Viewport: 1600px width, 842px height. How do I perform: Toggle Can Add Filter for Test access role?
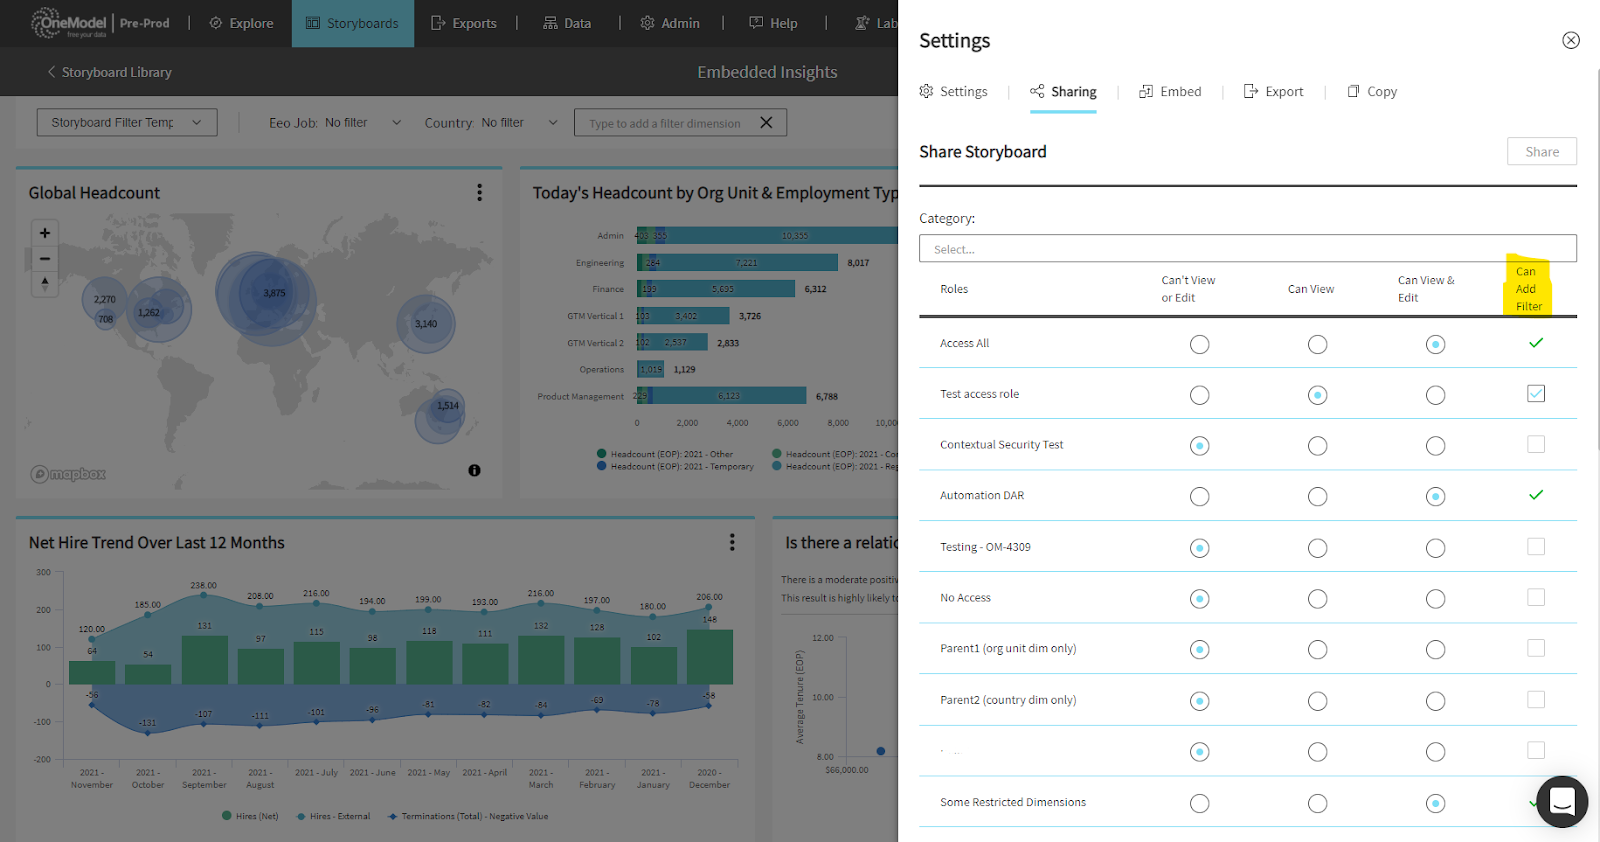click(x=1535, y=394)
